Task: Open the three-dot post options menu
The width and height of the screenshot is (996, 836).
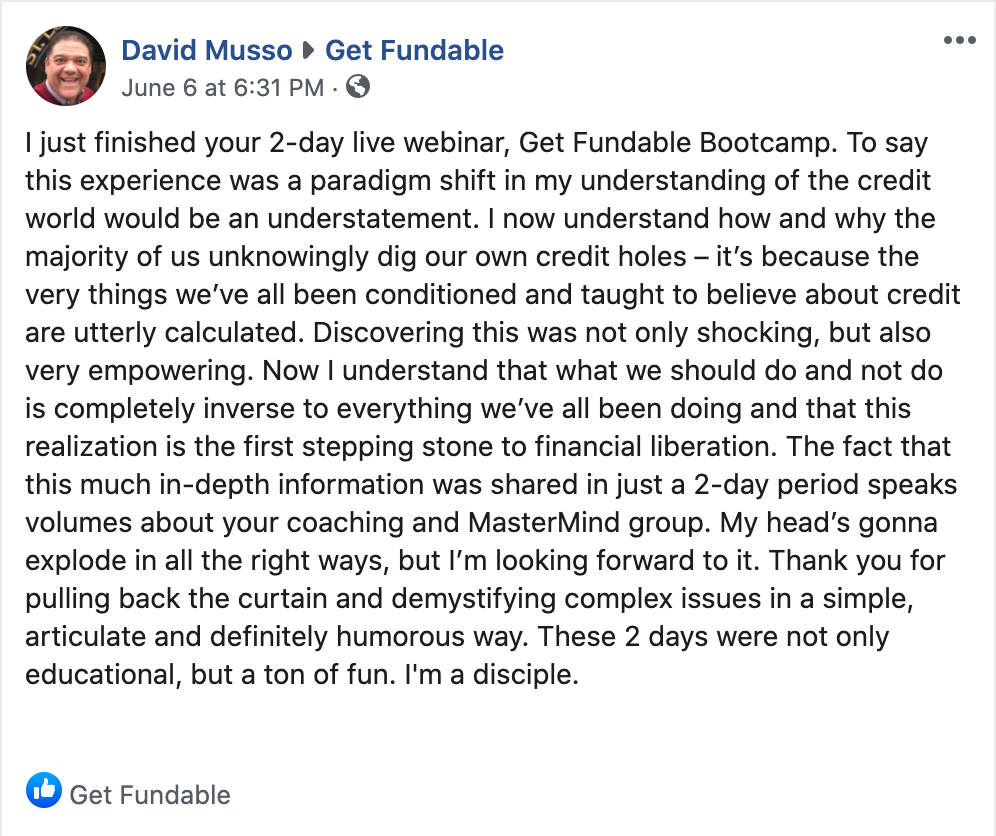Action: coord(959,40)
